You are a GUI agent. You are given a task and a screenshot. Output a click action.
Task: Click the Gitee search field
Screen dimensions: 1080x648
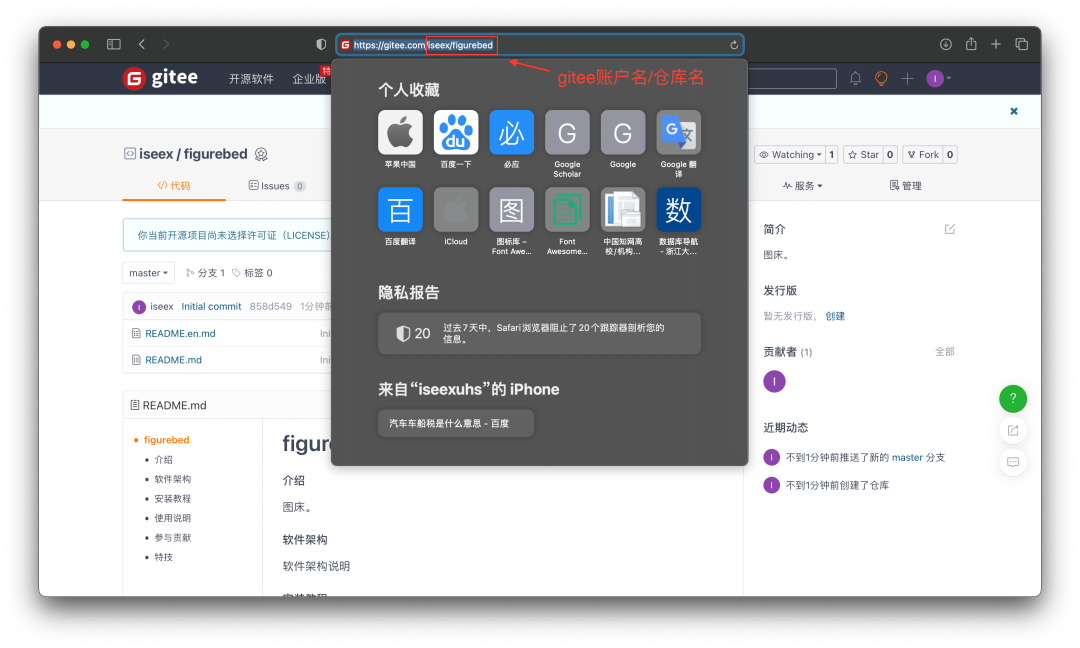pos(792,79)
